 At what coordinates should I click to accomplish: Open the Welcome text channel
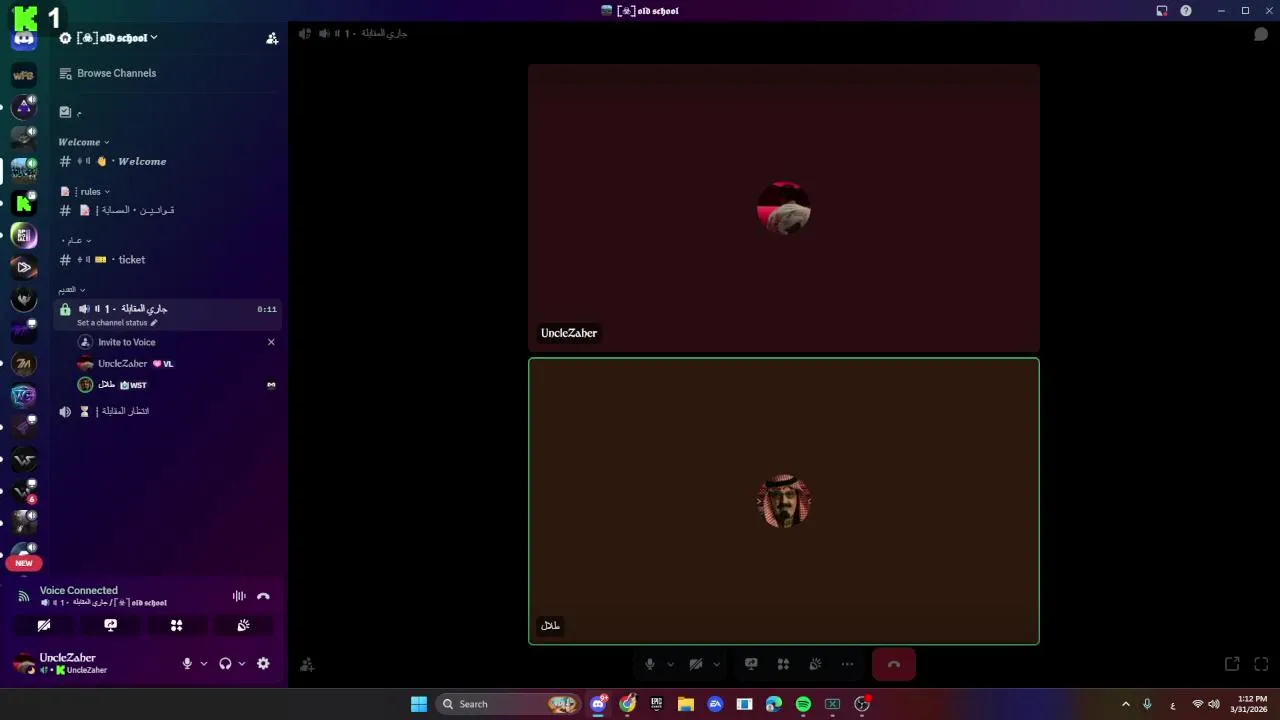(168, 161)
